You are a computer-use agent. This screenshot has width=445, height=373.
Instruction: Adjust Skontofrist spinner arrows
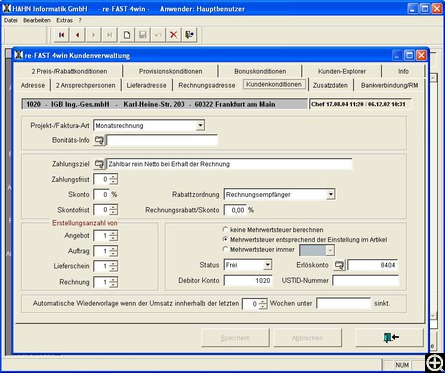pos(114,210)
